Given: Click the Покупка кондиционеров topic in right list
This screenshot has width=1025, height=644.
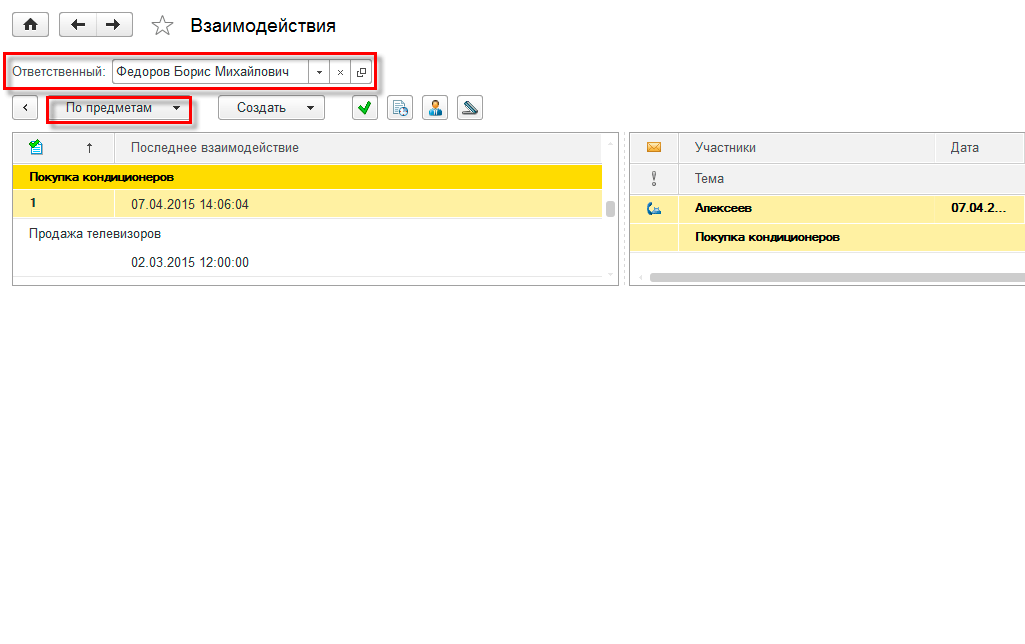Looking at the screenshot, I should click(x=851, y=237).
